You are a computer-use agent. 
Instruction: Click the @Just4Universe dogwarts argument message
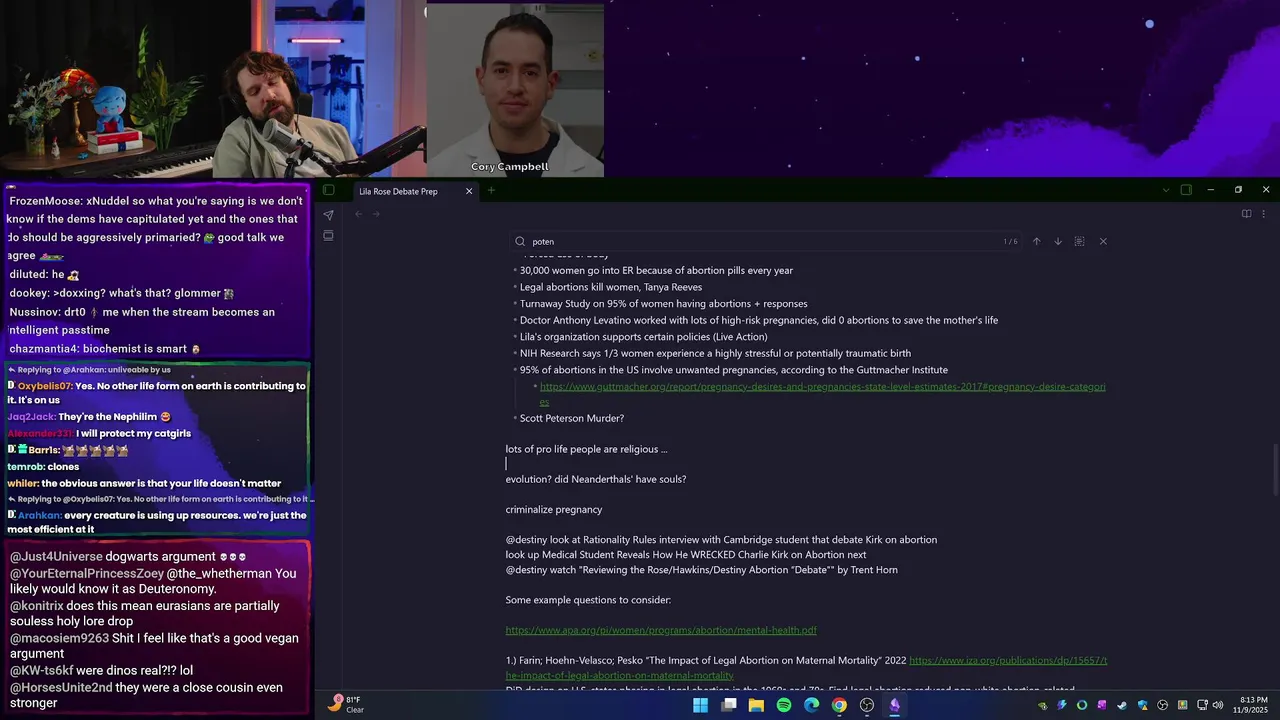coord(128,556)
